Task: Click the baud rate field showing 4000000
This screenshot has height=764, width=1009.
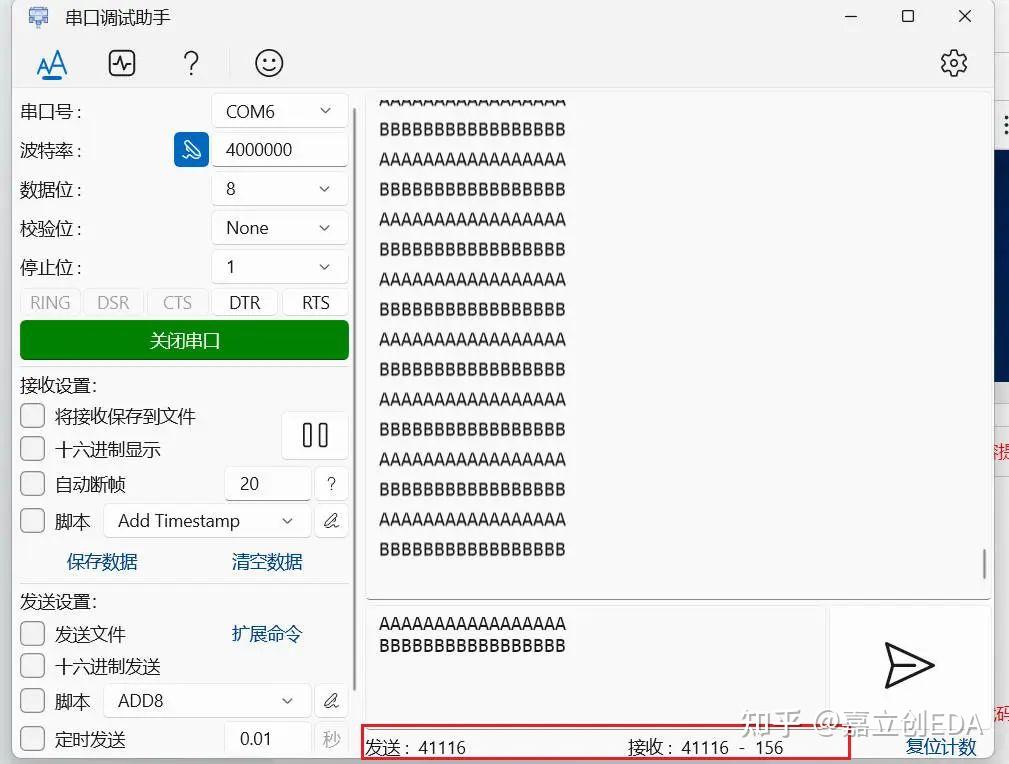Action: (279, 149)
